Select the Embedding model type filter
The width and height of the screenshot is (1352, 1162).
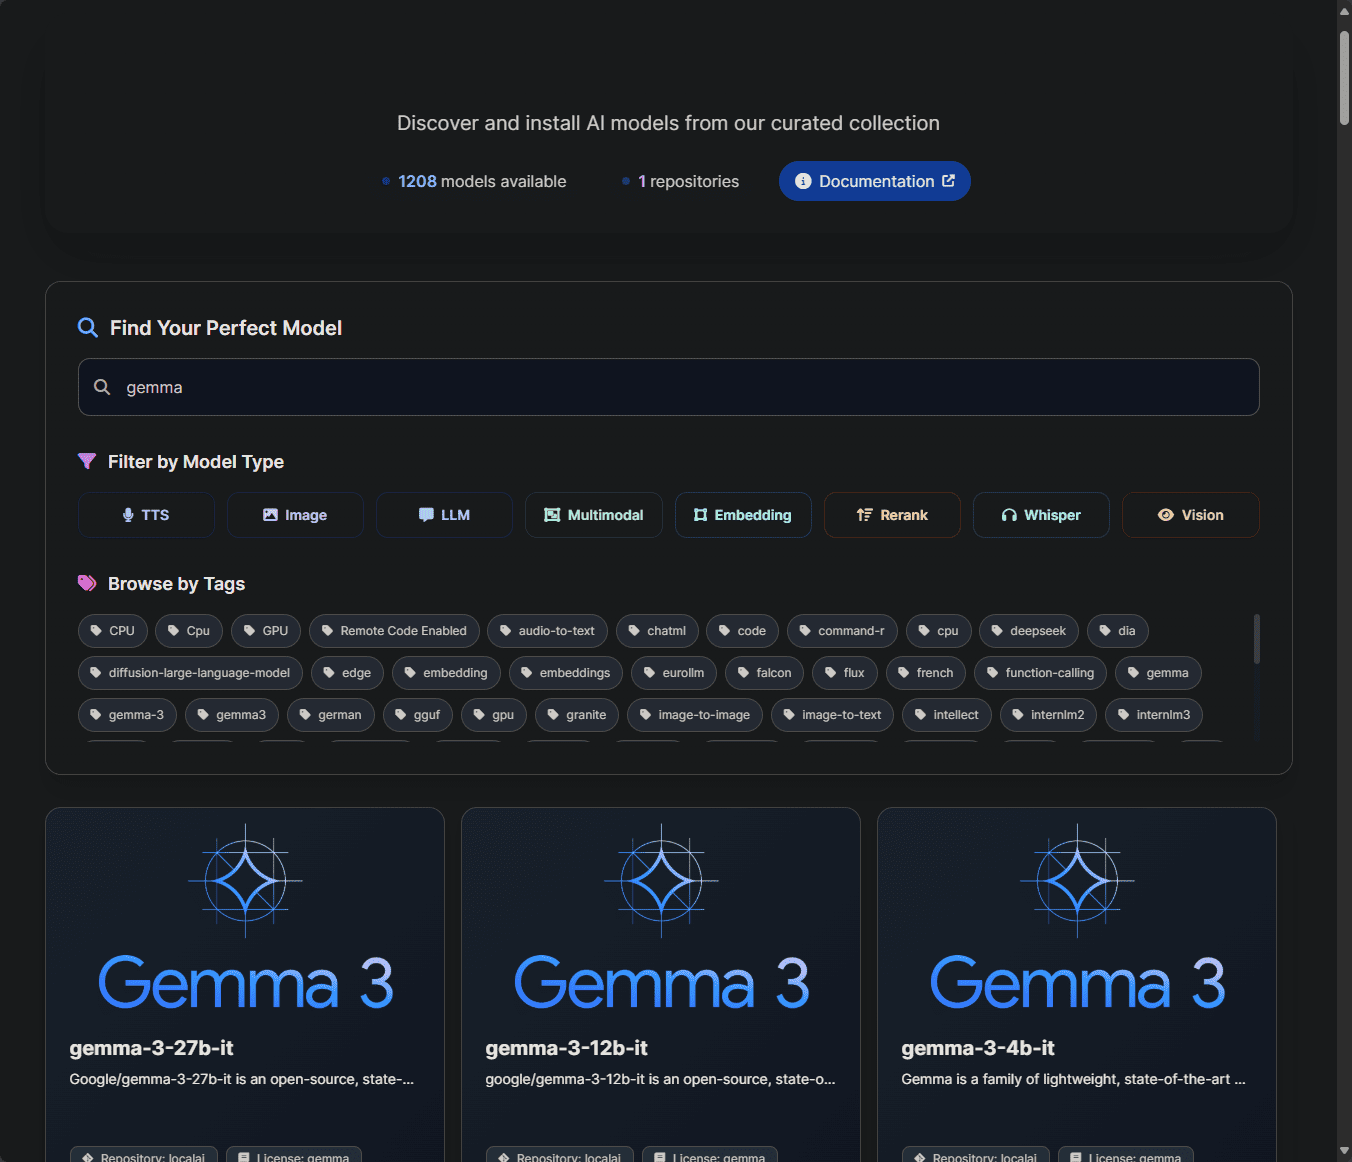(x=743, y=515)
